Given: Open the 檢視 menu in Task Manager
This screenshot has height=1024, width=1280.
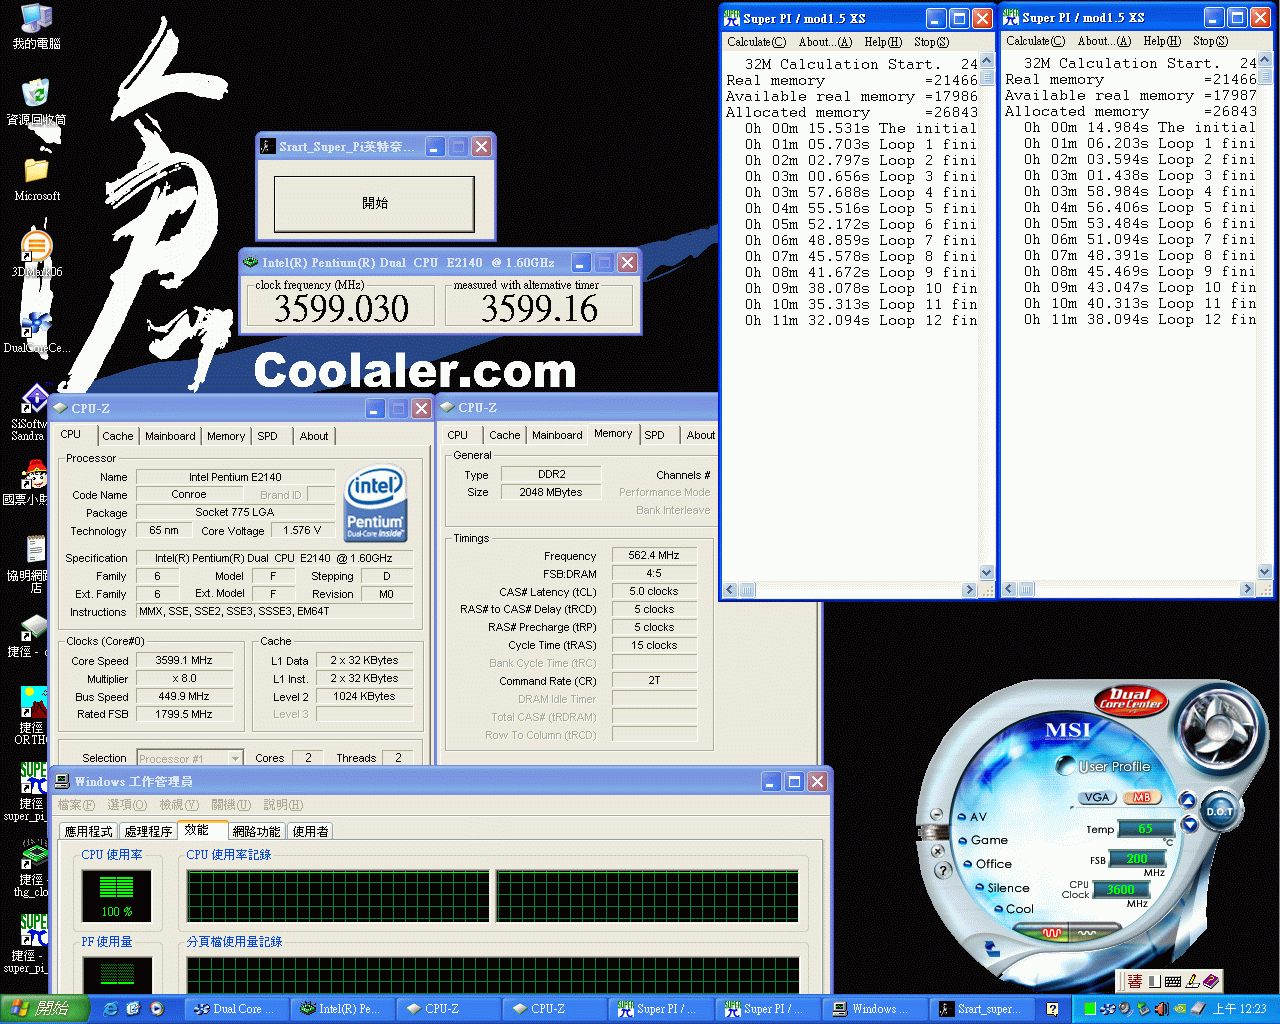Looking at the screenshot, I should (x=179, y=805).
